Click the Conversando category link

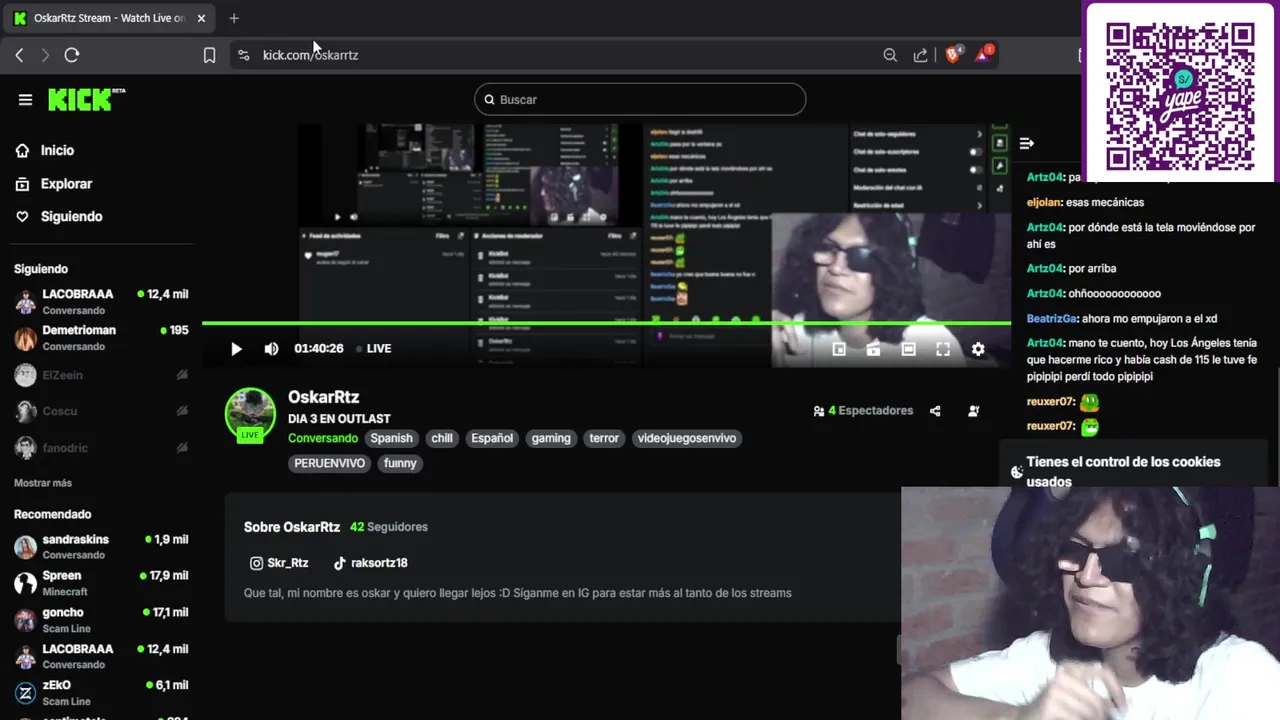point(322,438)
